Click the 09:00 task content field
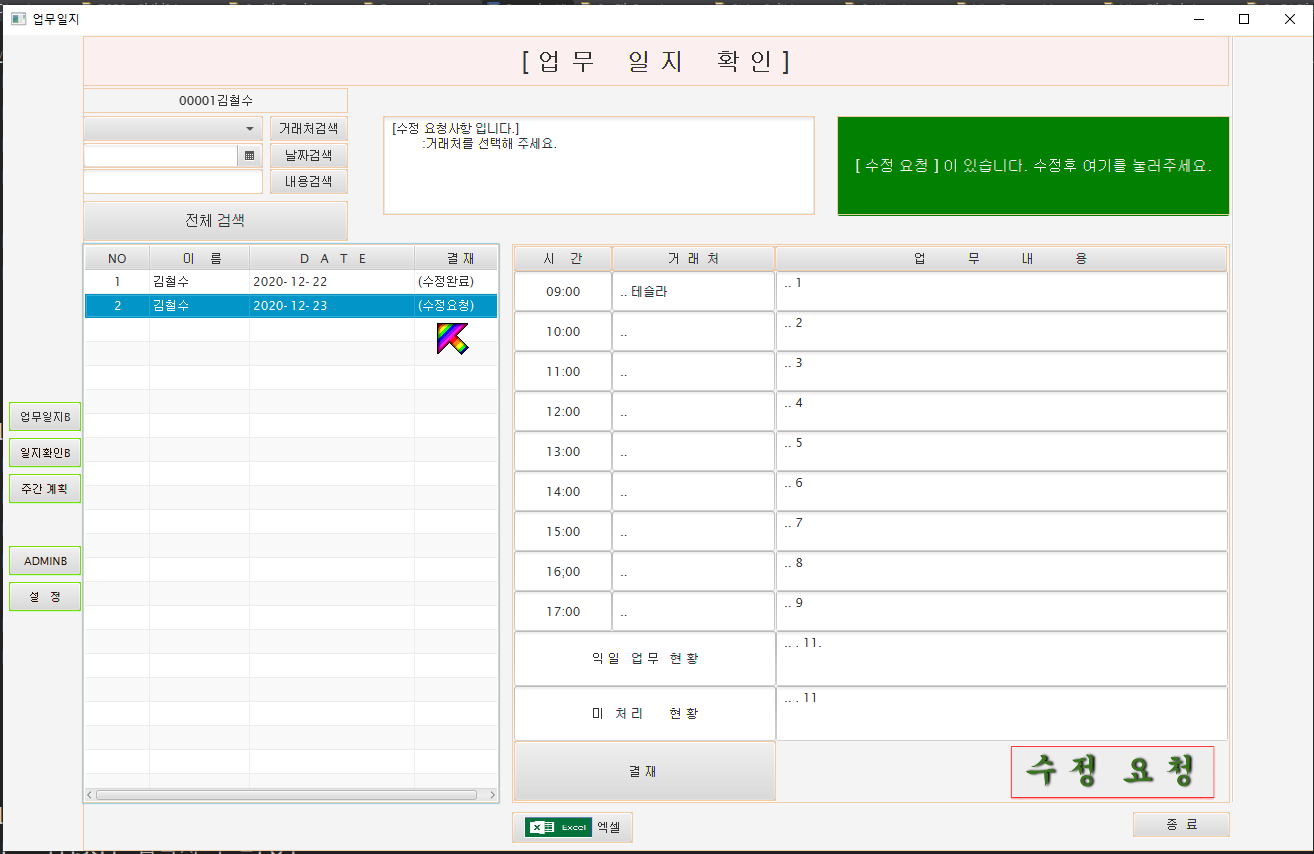Image resolution: width=1314 pixels, height=854 pixels. pyautogui.click(x=1001, y=291)
